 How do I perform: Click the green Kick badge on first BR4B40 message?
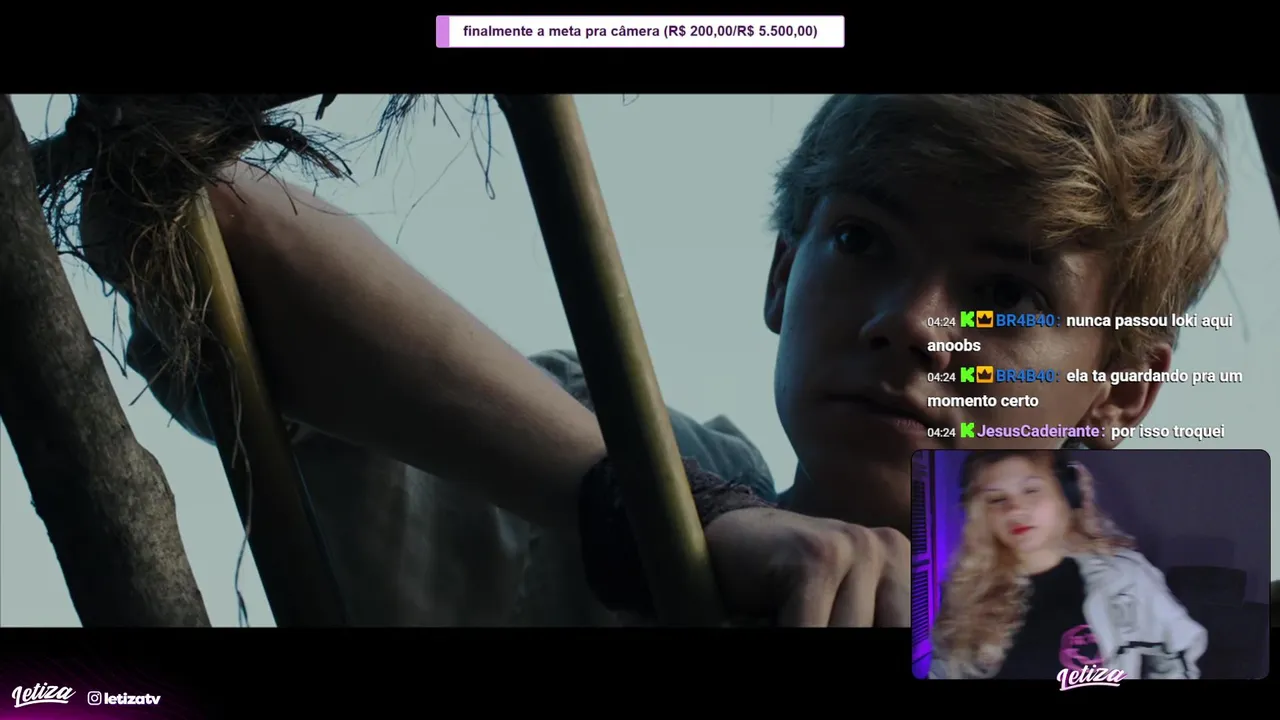tap(967, 320)
